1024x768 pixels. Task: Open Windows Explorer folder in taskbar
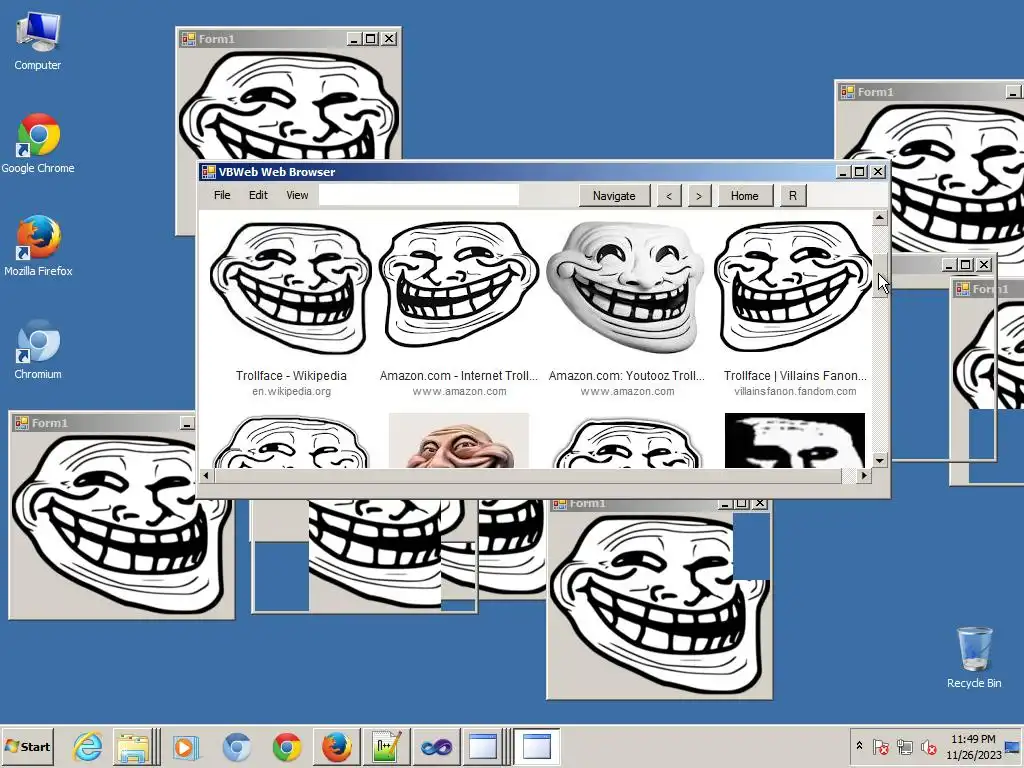(x=133, y=746)
